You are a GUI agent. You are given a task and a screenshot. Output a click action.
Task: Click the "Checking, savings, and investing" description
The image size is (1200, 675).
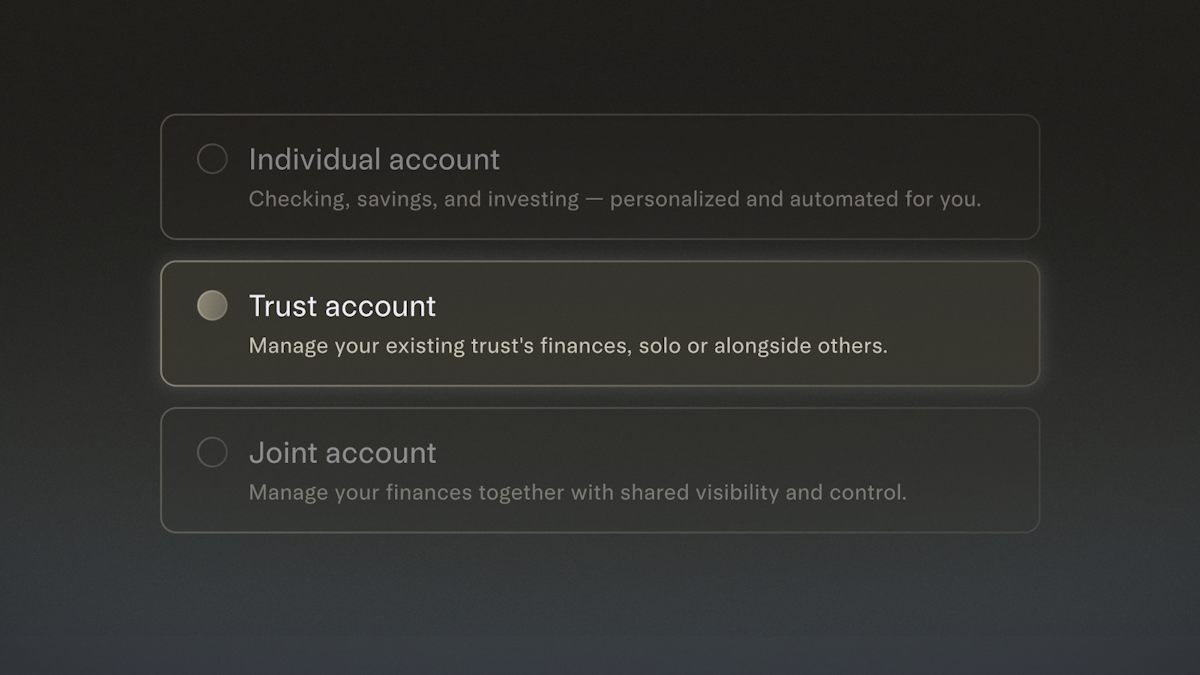point(414,199)
